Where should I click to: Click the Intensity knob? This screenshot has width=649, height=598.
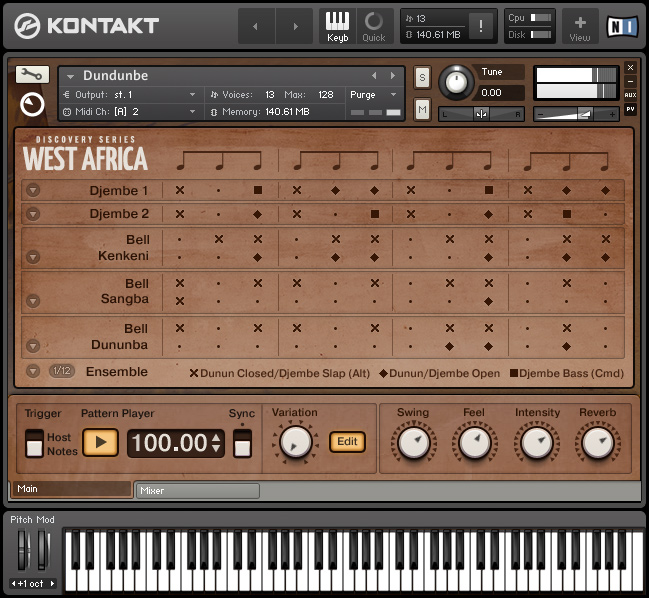coord(536,442)
